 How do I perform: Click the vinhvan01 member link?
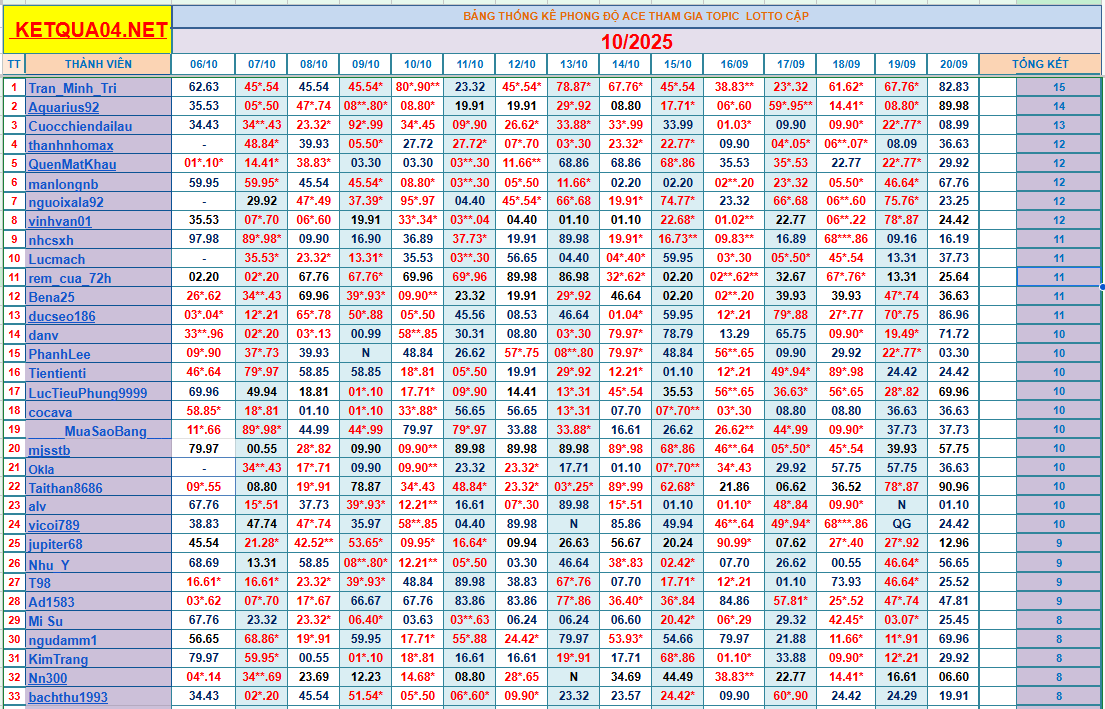point(60,221)
